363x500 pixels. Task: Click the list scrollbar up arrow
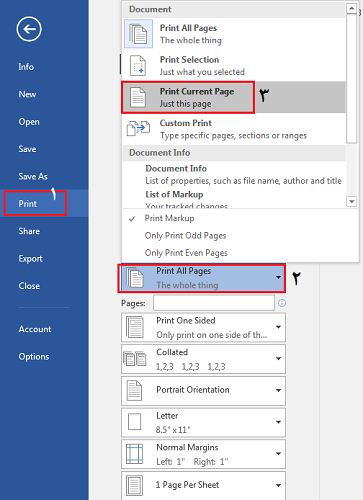[x=351, y=8]
